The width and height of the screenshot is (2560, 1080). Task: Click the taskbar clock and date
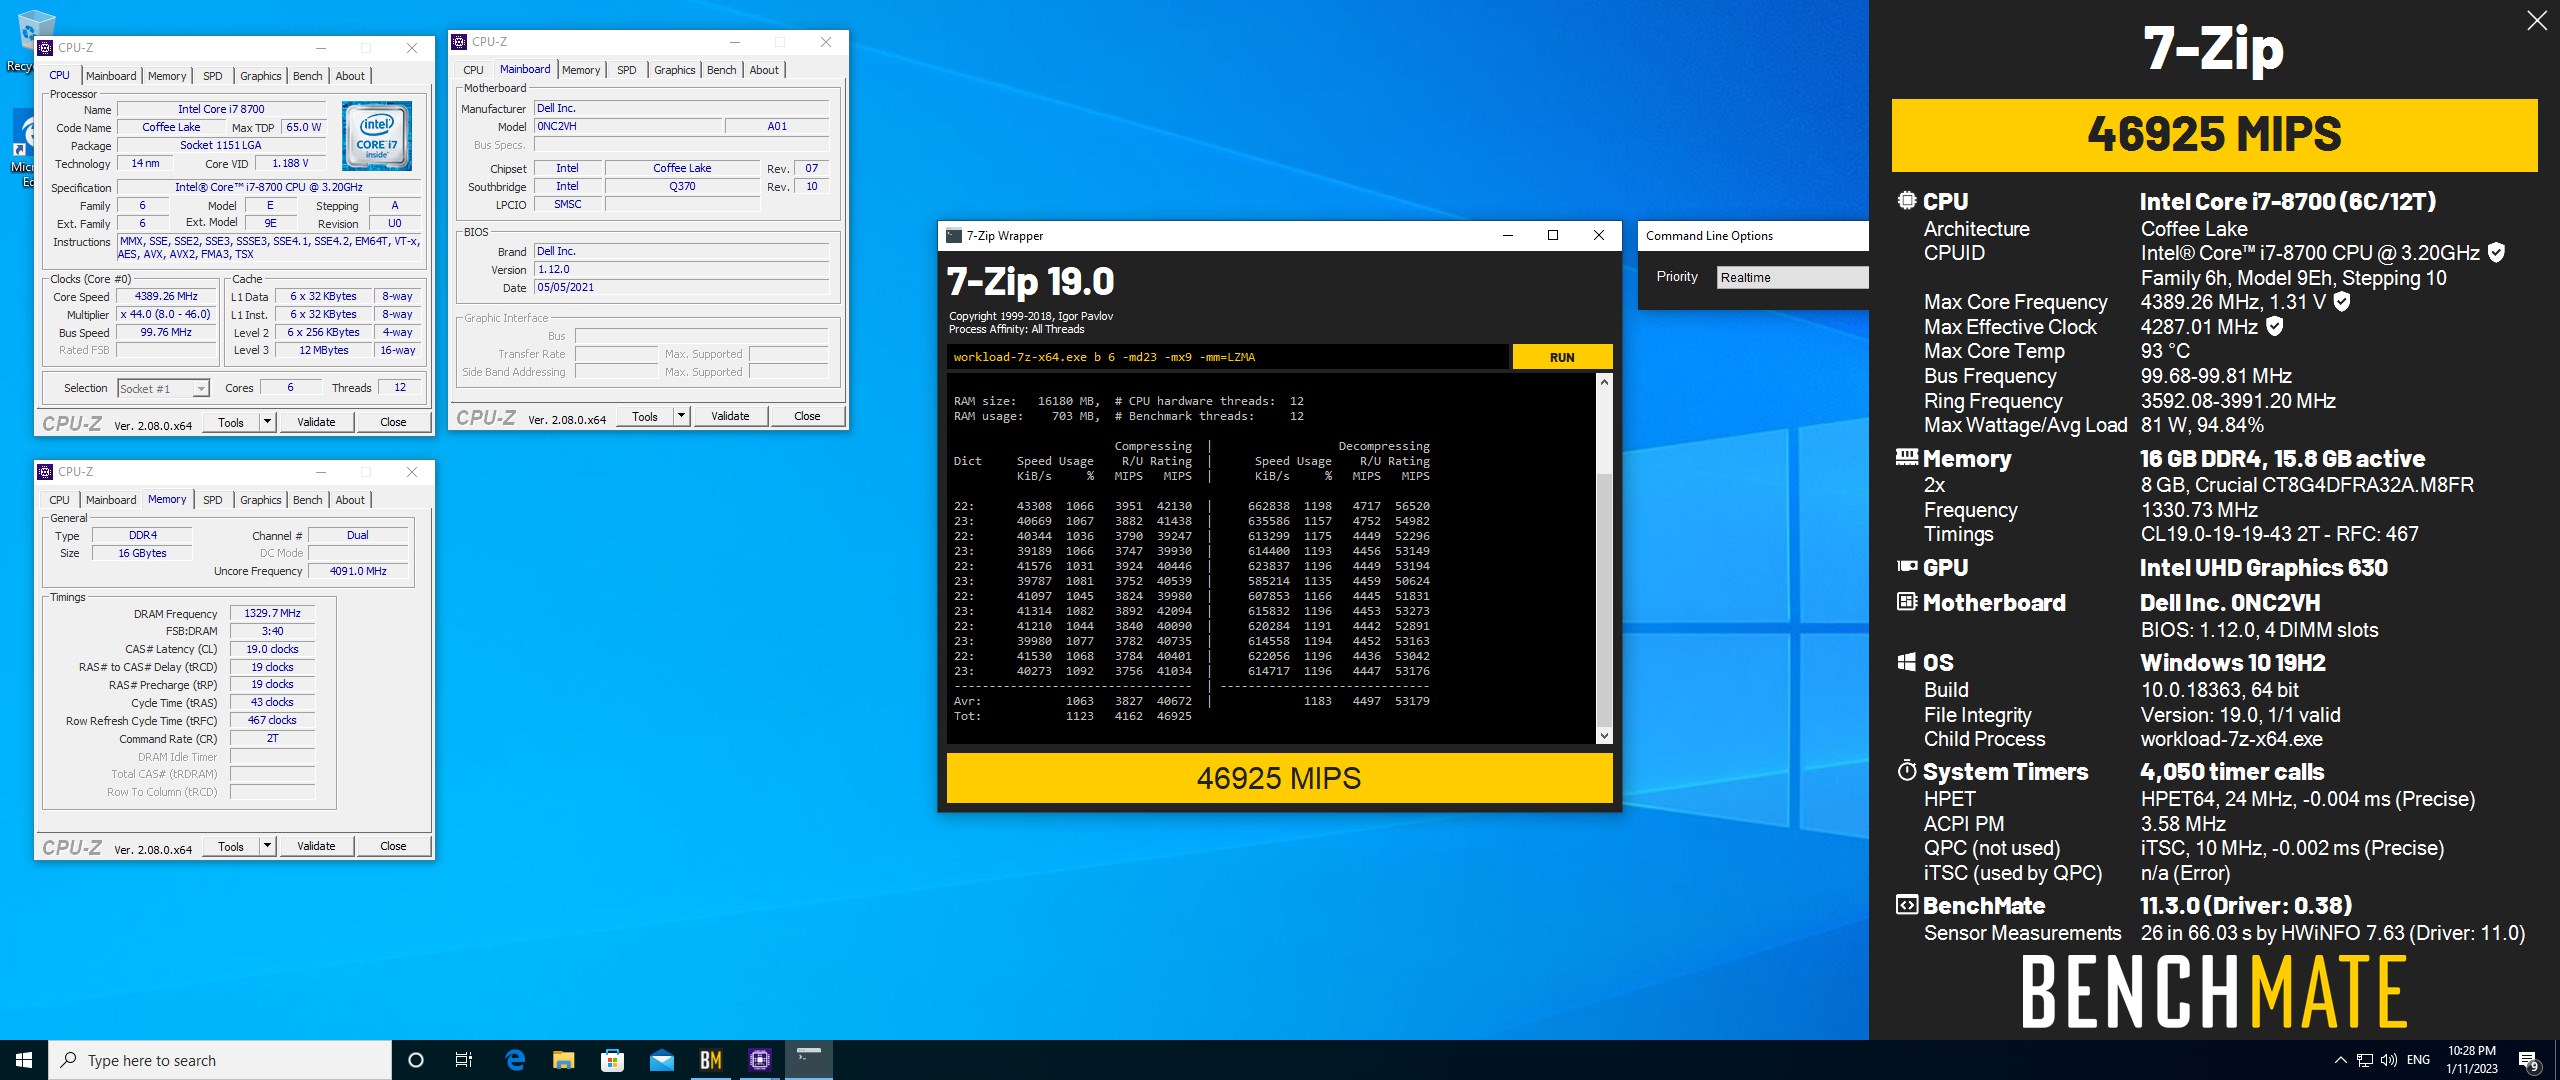coord(2472,1060)
